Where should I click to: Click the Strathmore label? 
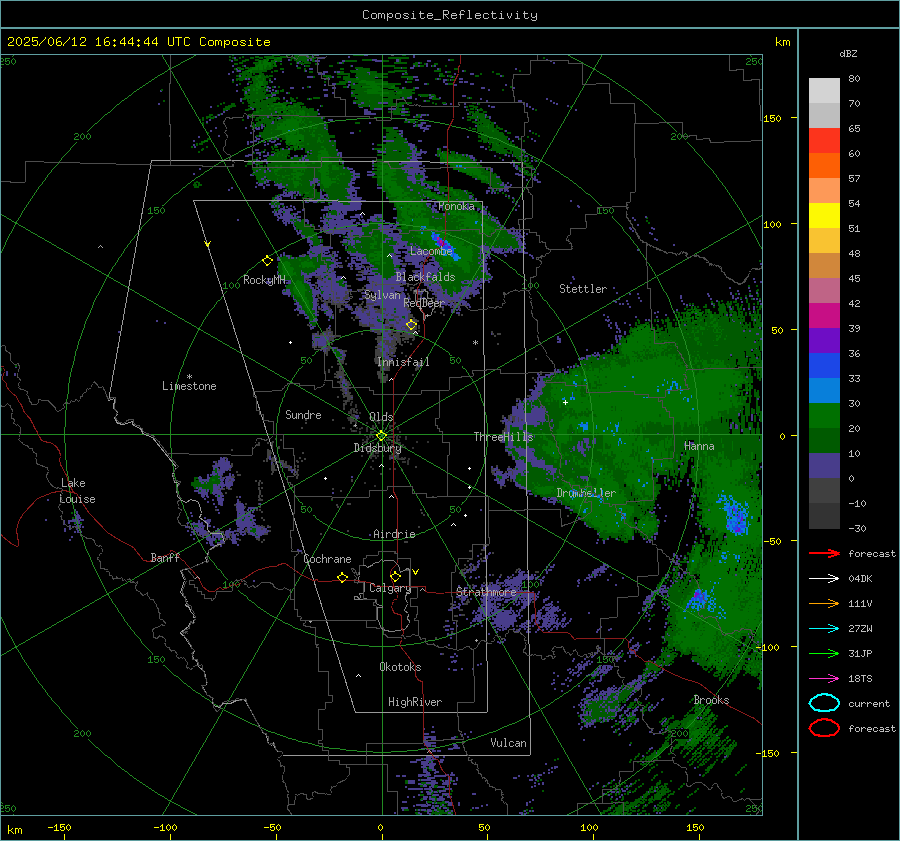(486, 592)
